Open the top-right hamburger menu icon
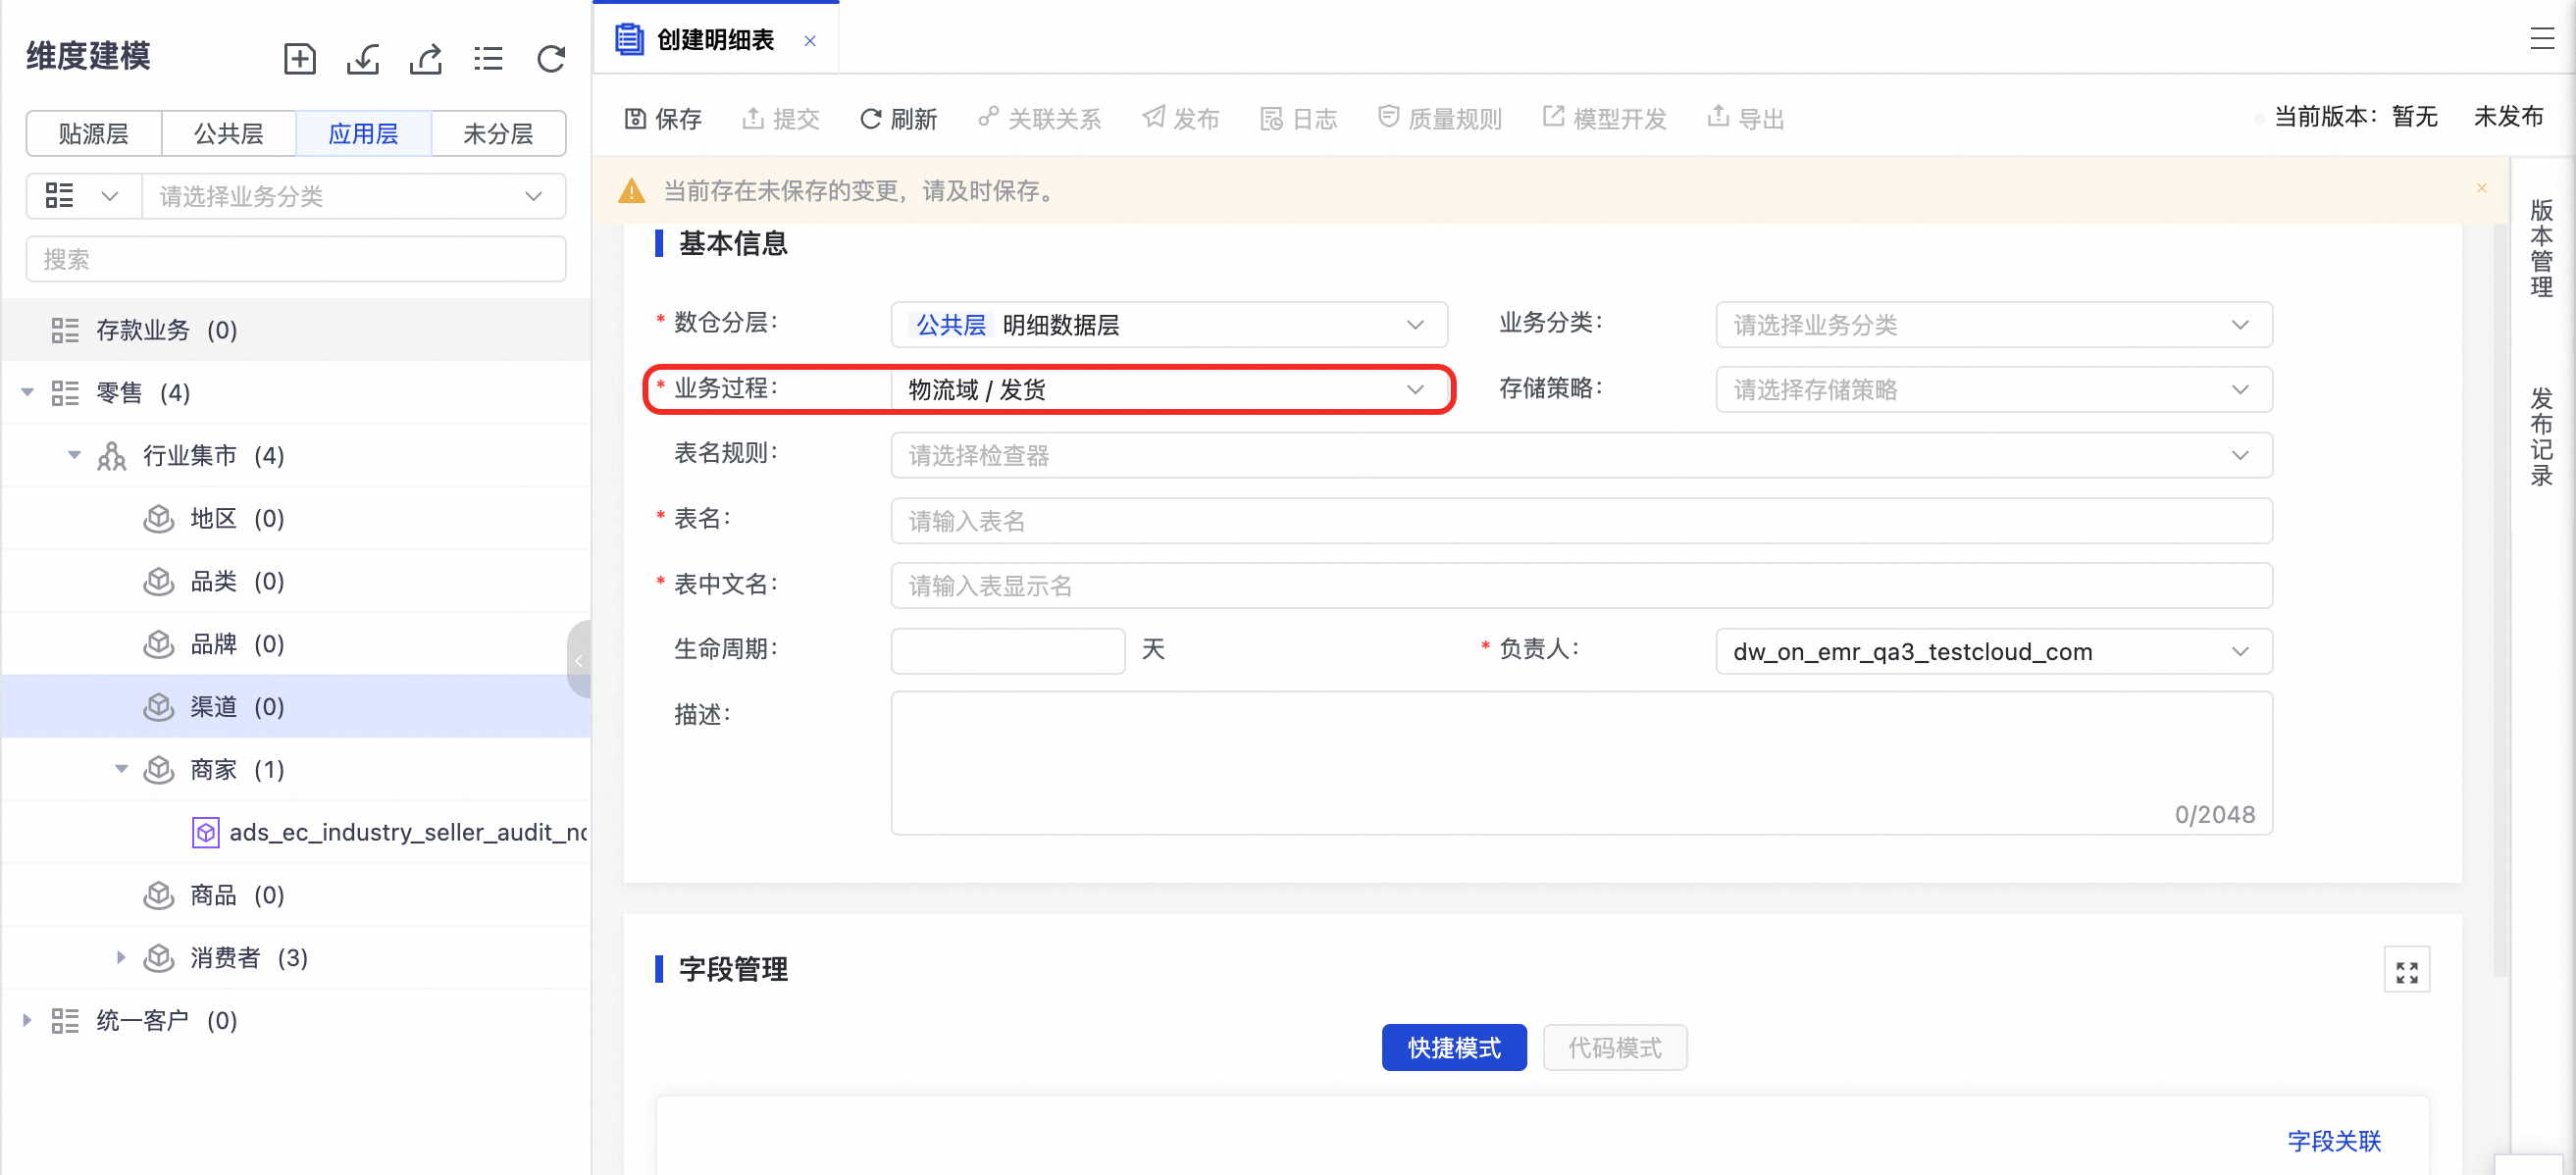The image size is (2576, 1175). coord(2541,39)
